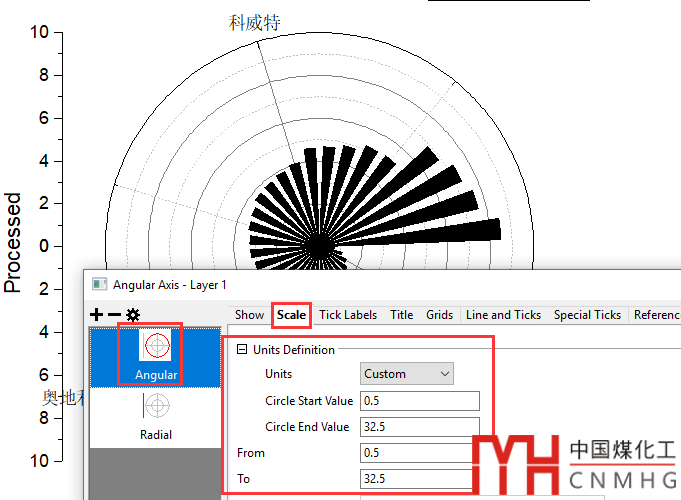The image size is (681, 500).
Task: Open the Title tab
Action: tap(401, 315)
